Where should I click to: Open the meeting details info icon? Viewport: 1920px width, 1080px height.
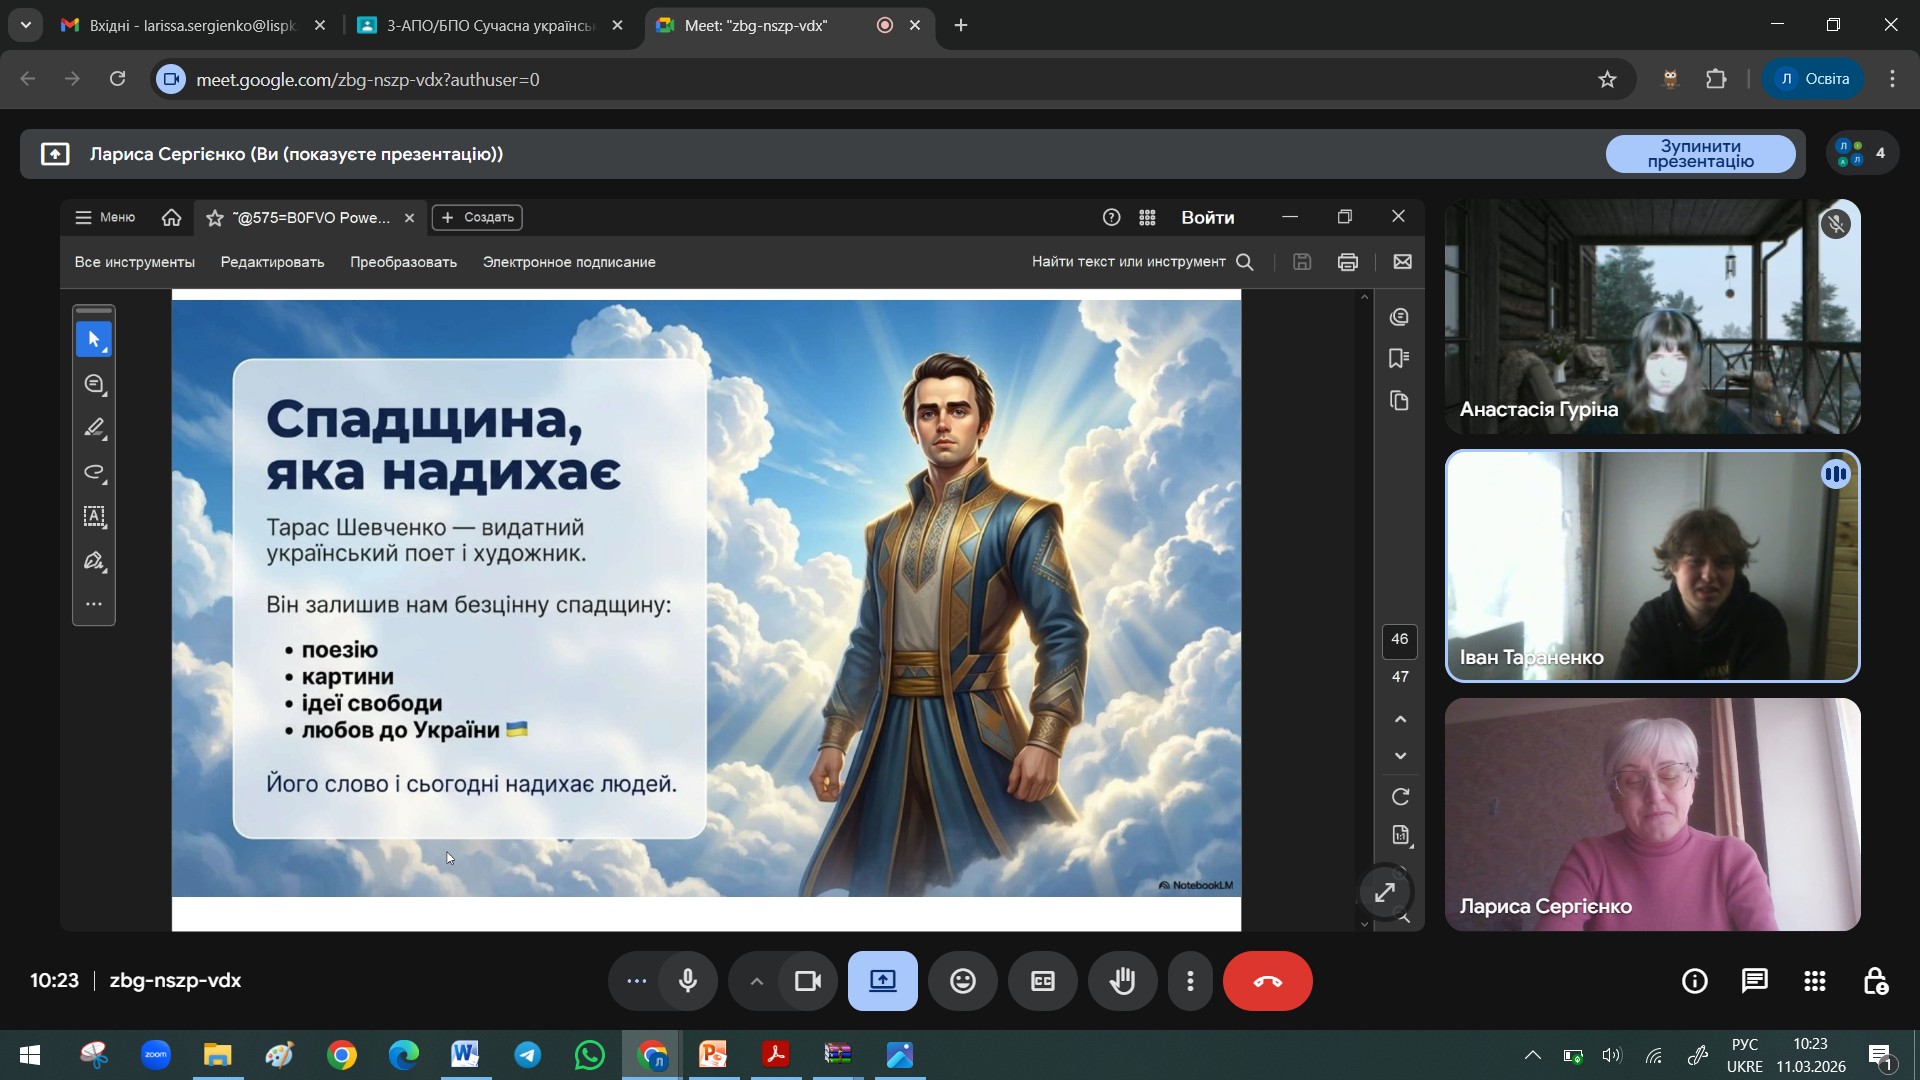[x=1694, y=981]
